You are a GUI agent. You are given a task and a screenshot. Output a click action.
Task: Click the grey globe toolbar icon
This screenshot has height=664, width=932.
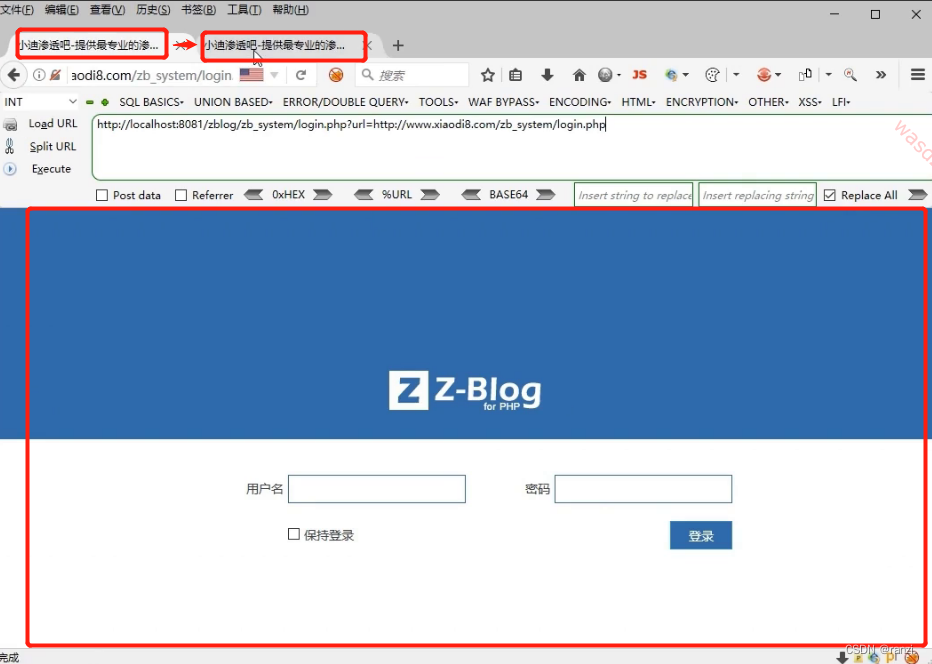point(605,75)
